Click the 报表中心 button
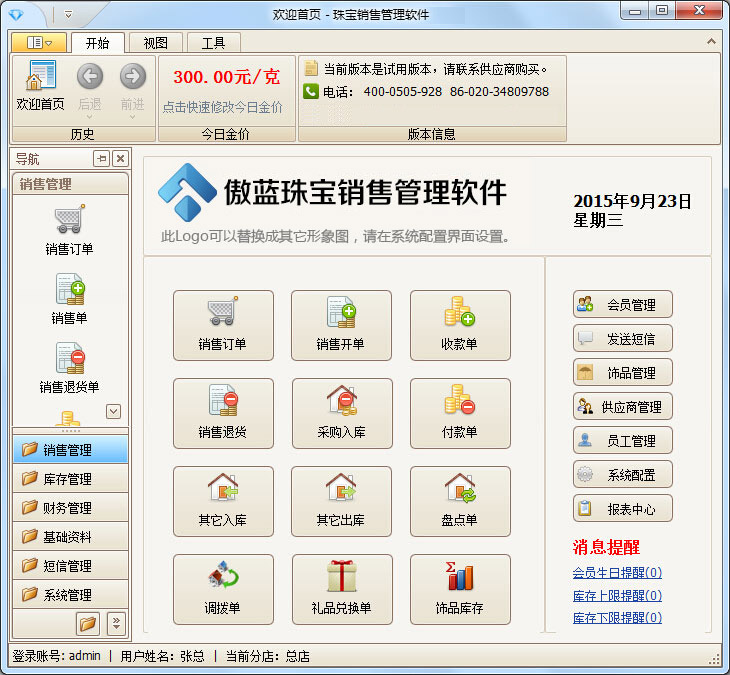This screenshot has width=730, height=675. click(x=623, y=508)
